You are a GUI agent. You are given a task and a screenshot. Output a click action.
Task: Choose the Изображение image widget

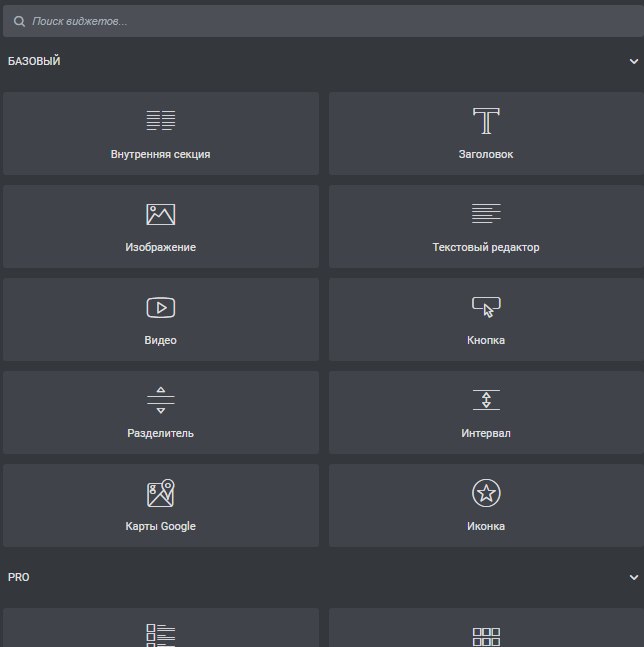(161, 226)
